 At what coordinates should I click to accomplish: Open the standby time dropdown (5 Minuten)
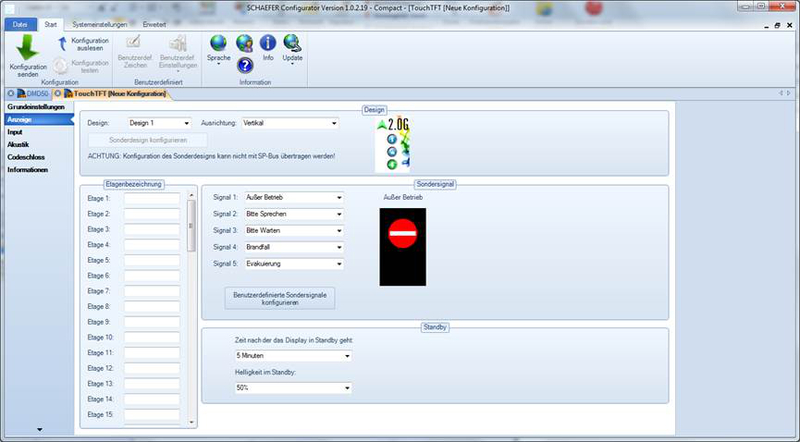(x=293, y=356)
